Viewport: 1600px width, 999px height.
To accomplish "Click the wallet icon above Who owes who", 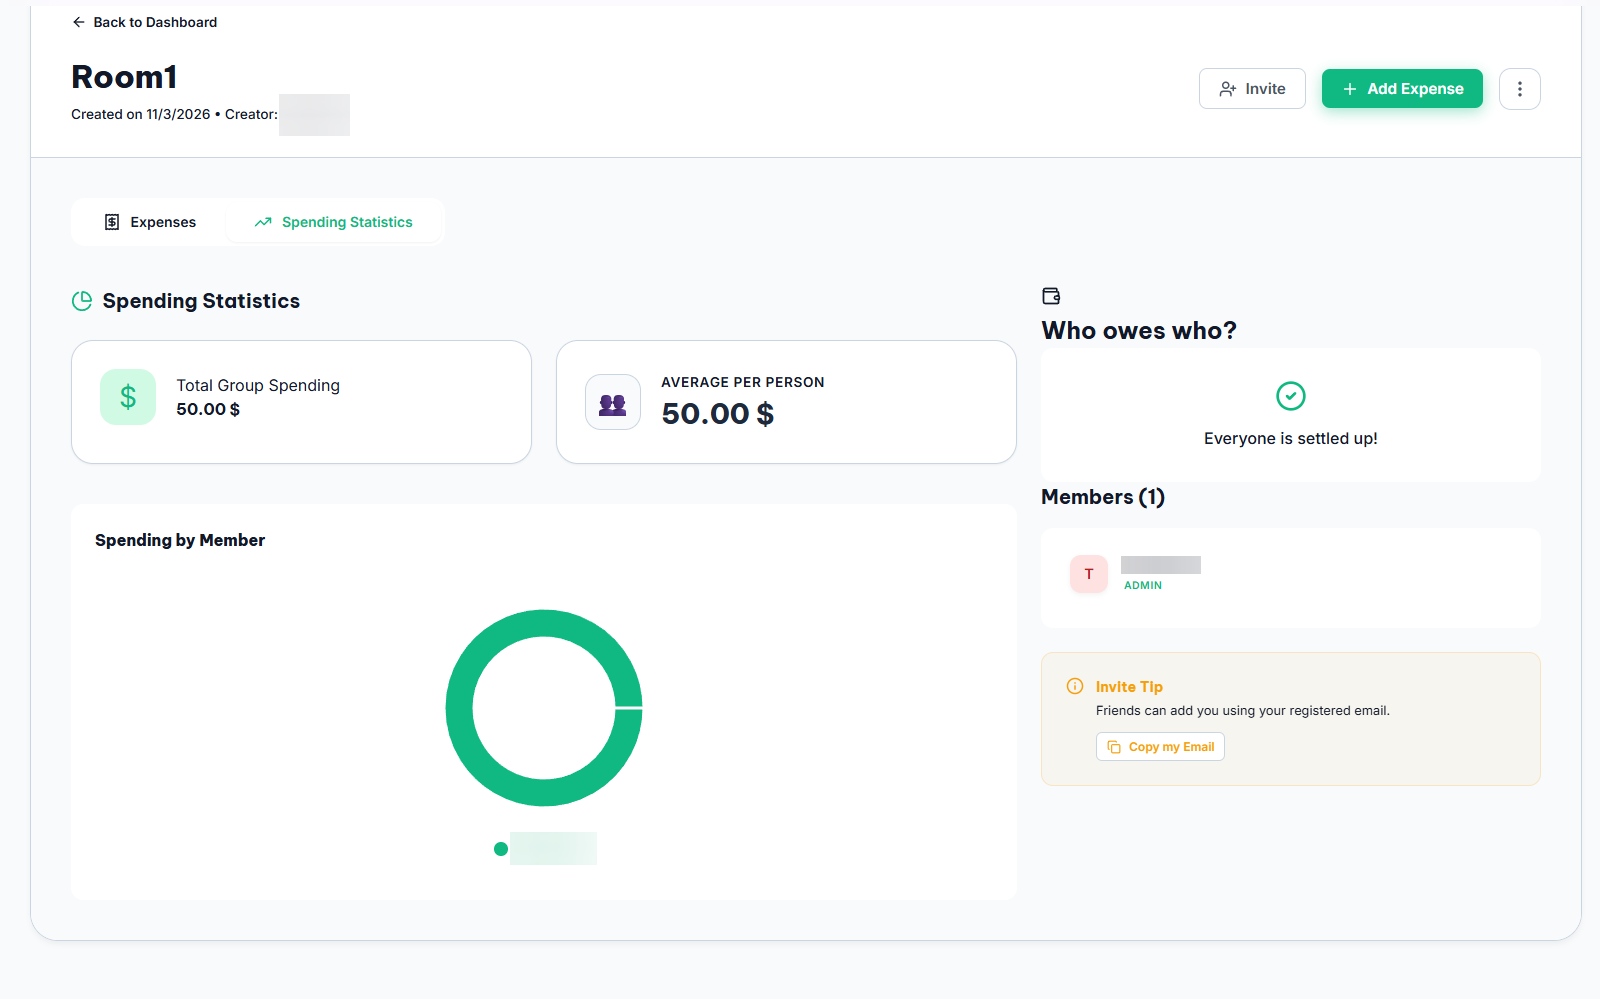I will coord(1051,296).
